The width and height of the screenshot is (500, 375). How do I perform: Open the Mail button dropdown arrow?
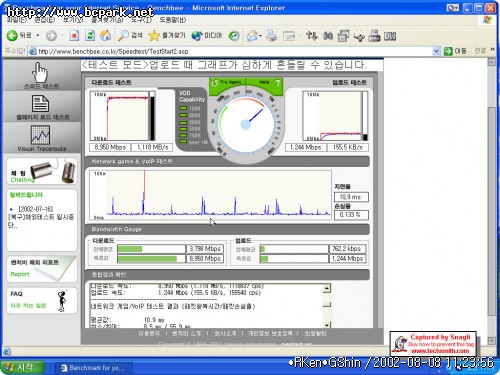tap(260, 36)
